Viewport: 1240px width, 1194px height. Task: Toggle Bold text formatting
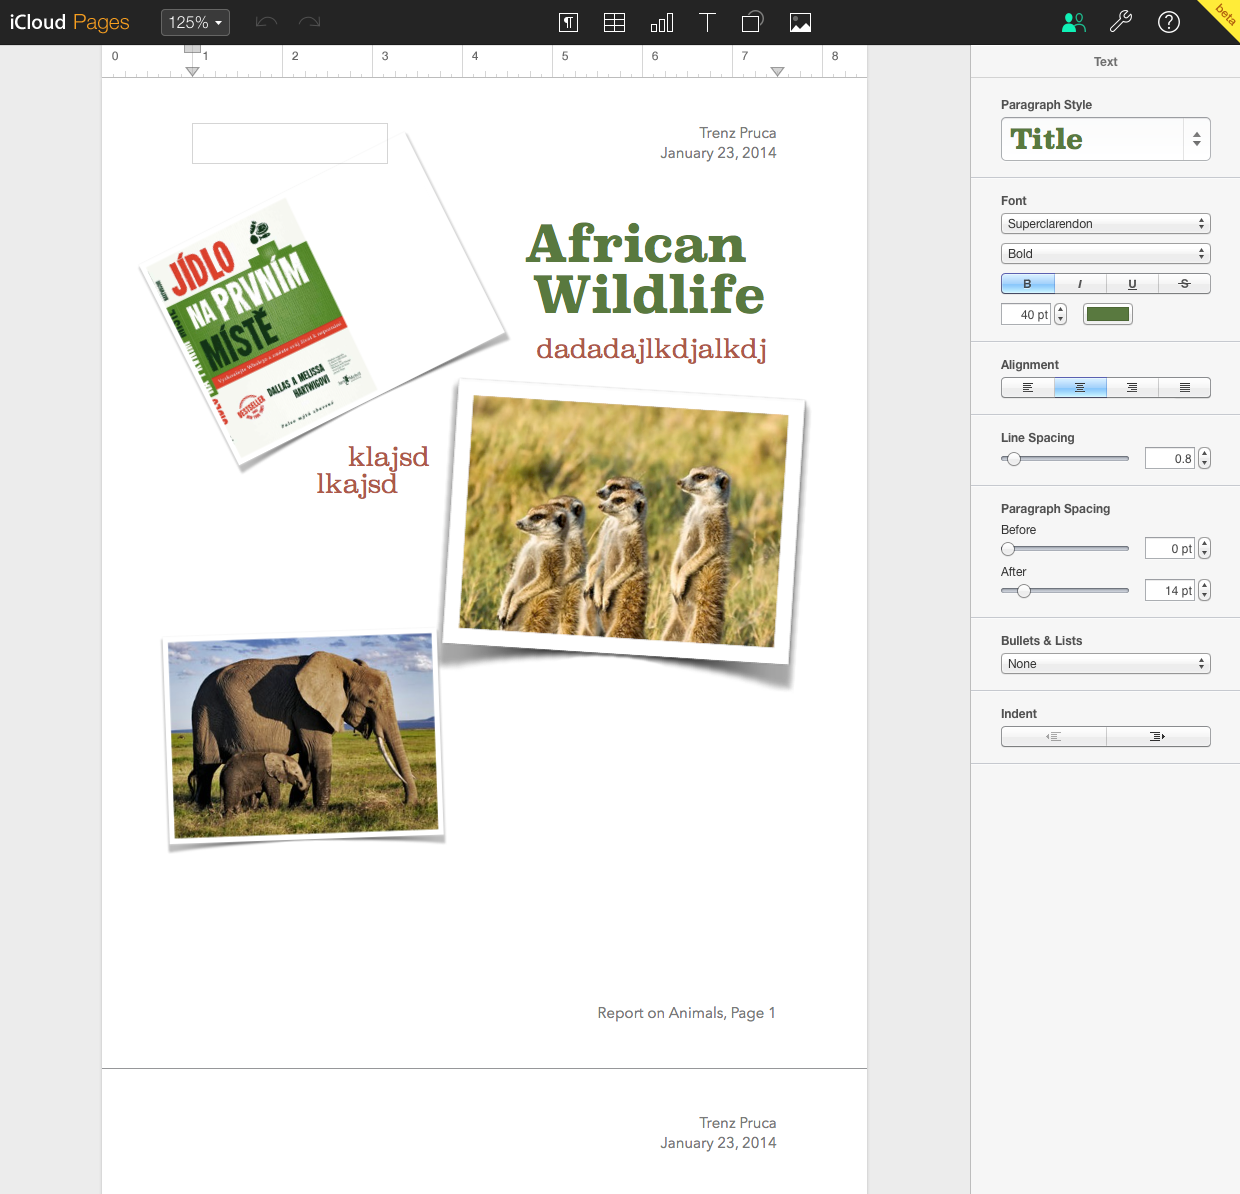1027,284
